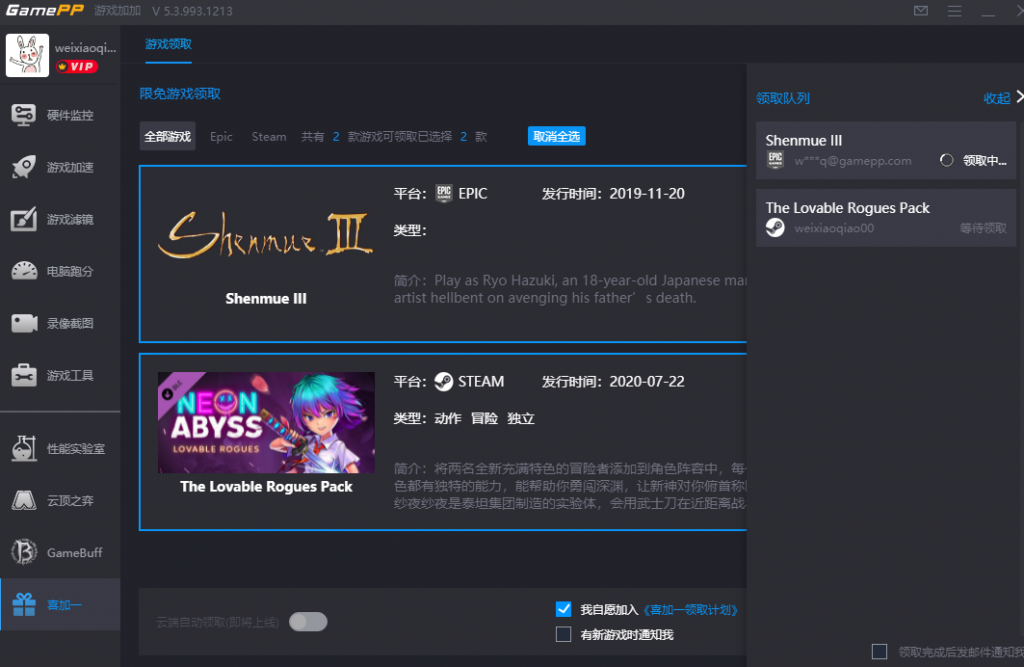
Task: Open the 电脑跑分 menu label
Action: pos(70,272)
